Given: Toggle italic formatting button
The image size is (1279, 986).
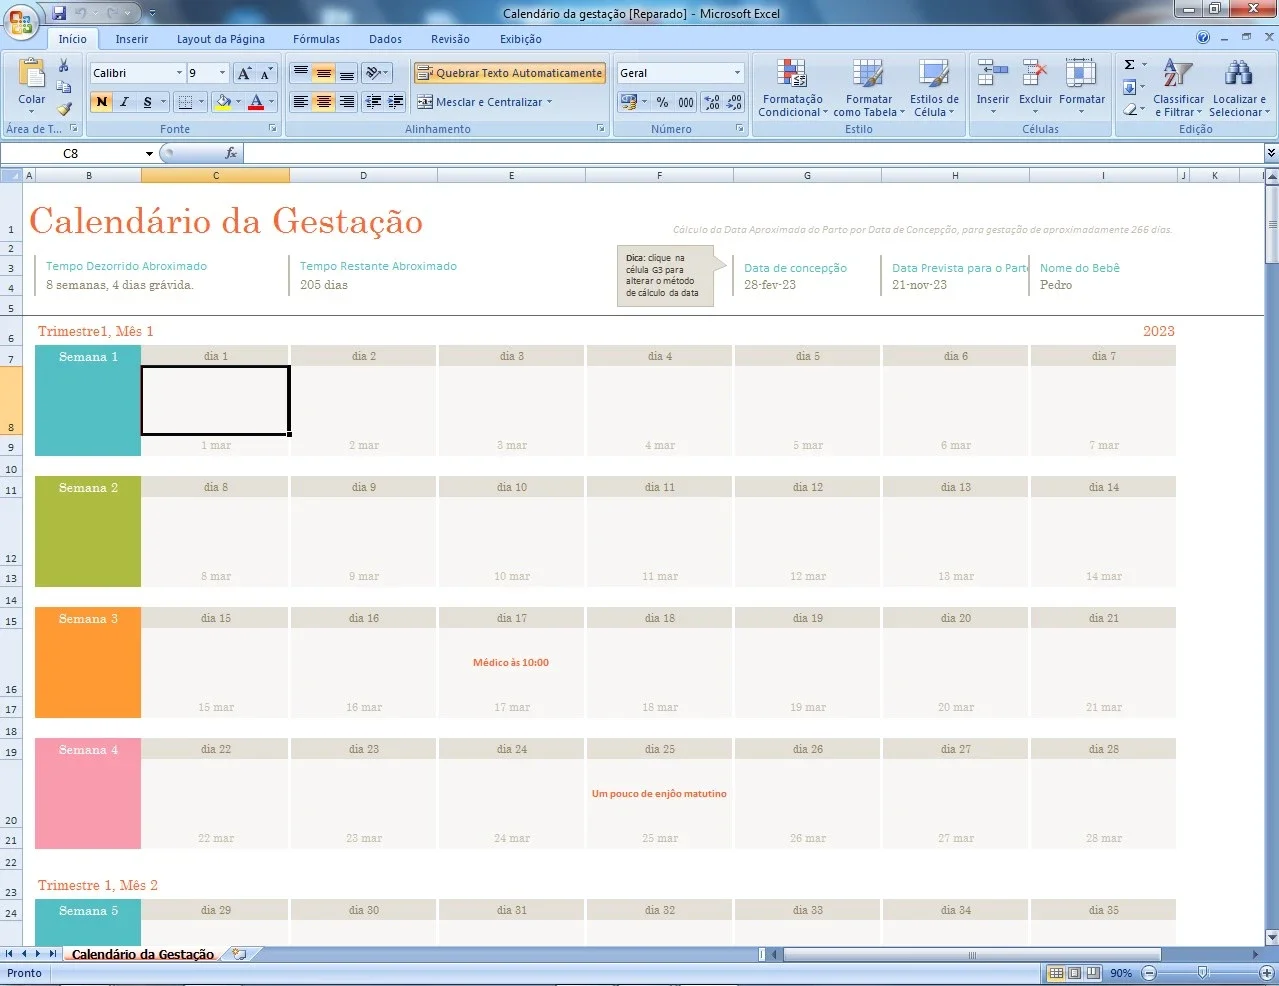Looking at the screenshot, I should click(x=124, y=102).
